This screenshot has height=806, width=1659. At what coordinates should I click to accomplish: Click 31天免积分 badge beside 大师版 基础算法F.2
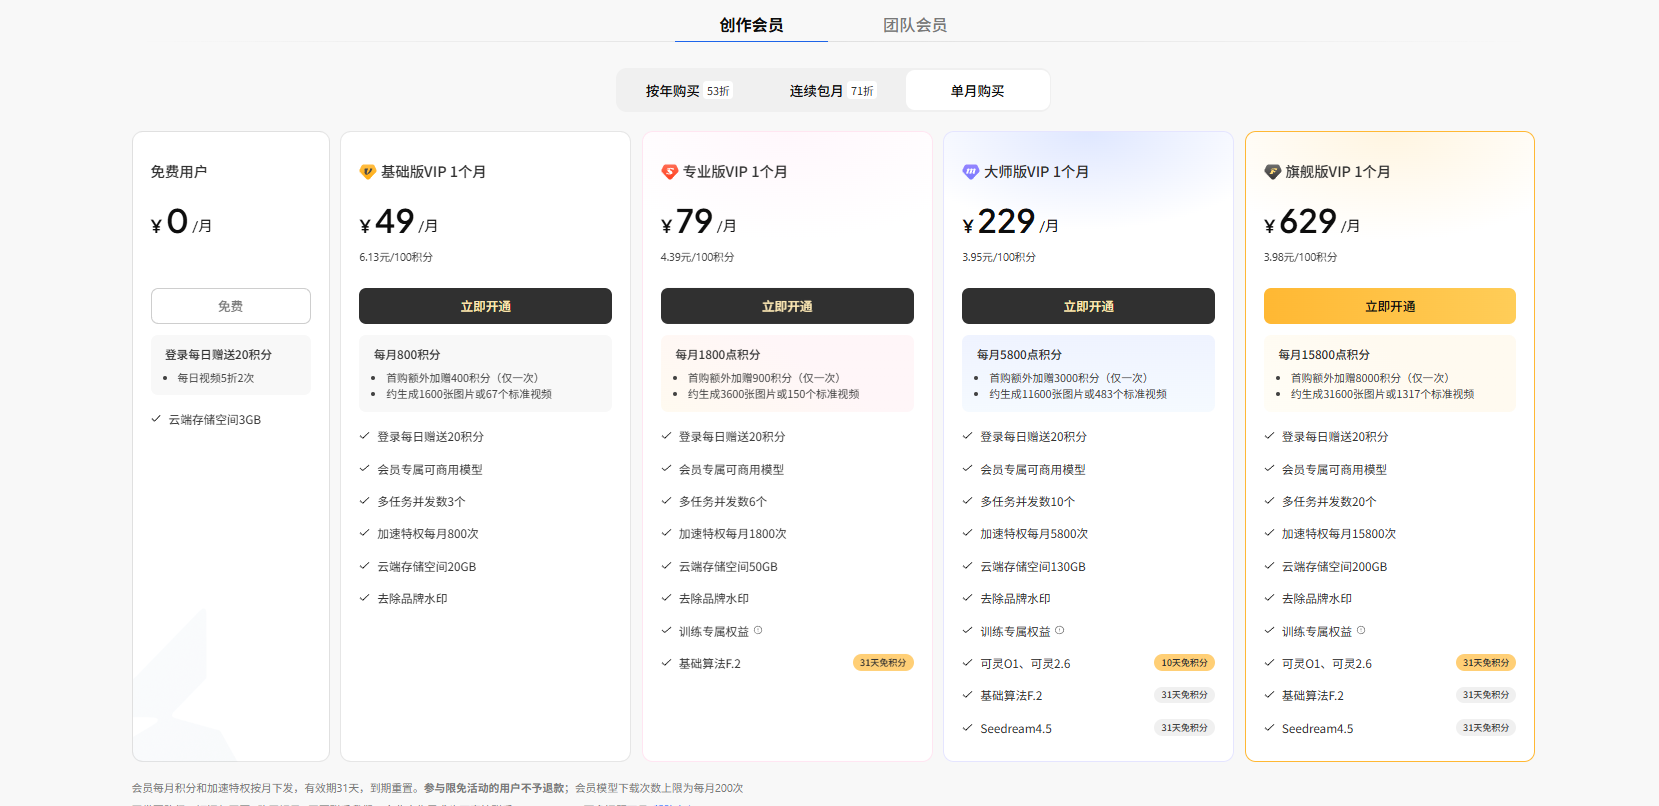pyautogui.click(x=1184, y=695)
